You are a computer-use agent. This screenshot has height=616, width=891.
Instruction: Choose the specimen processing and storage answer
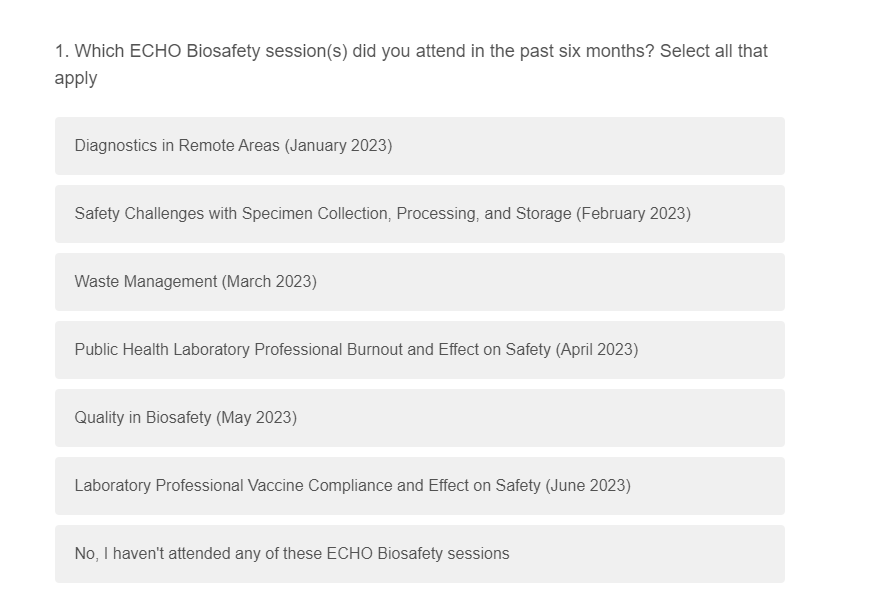pyautogui.click(x=382, y=214)
